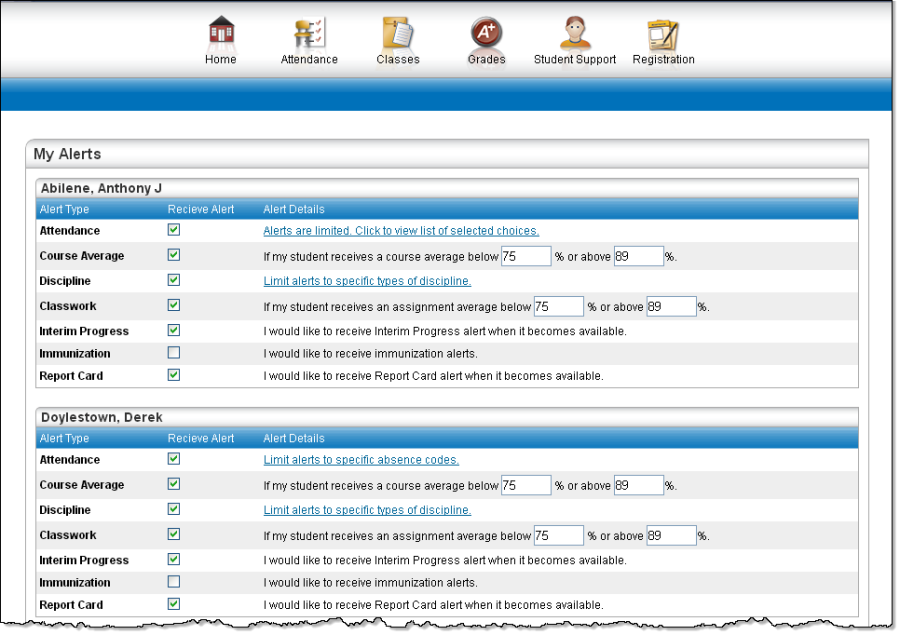Disable Attendance alerts for Anthony Abilene

pyautogui.click(x=175, y=230)
